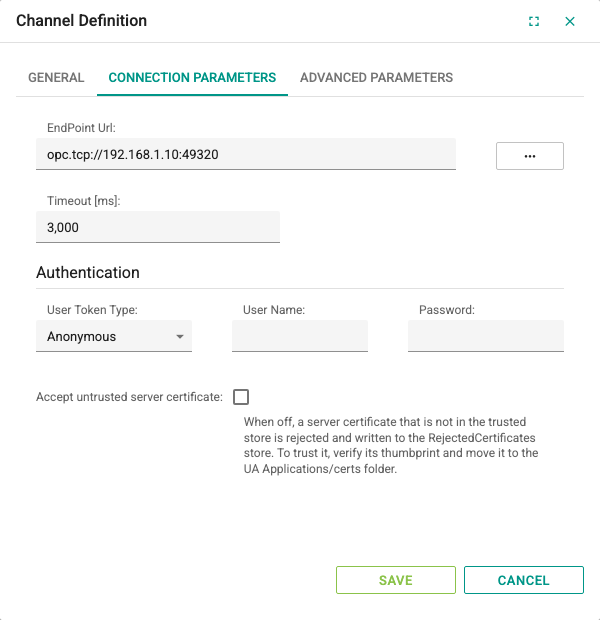Open the Advanced Parameters tab
This screenshot has height=620, width=600.
[x=376, y=78]
